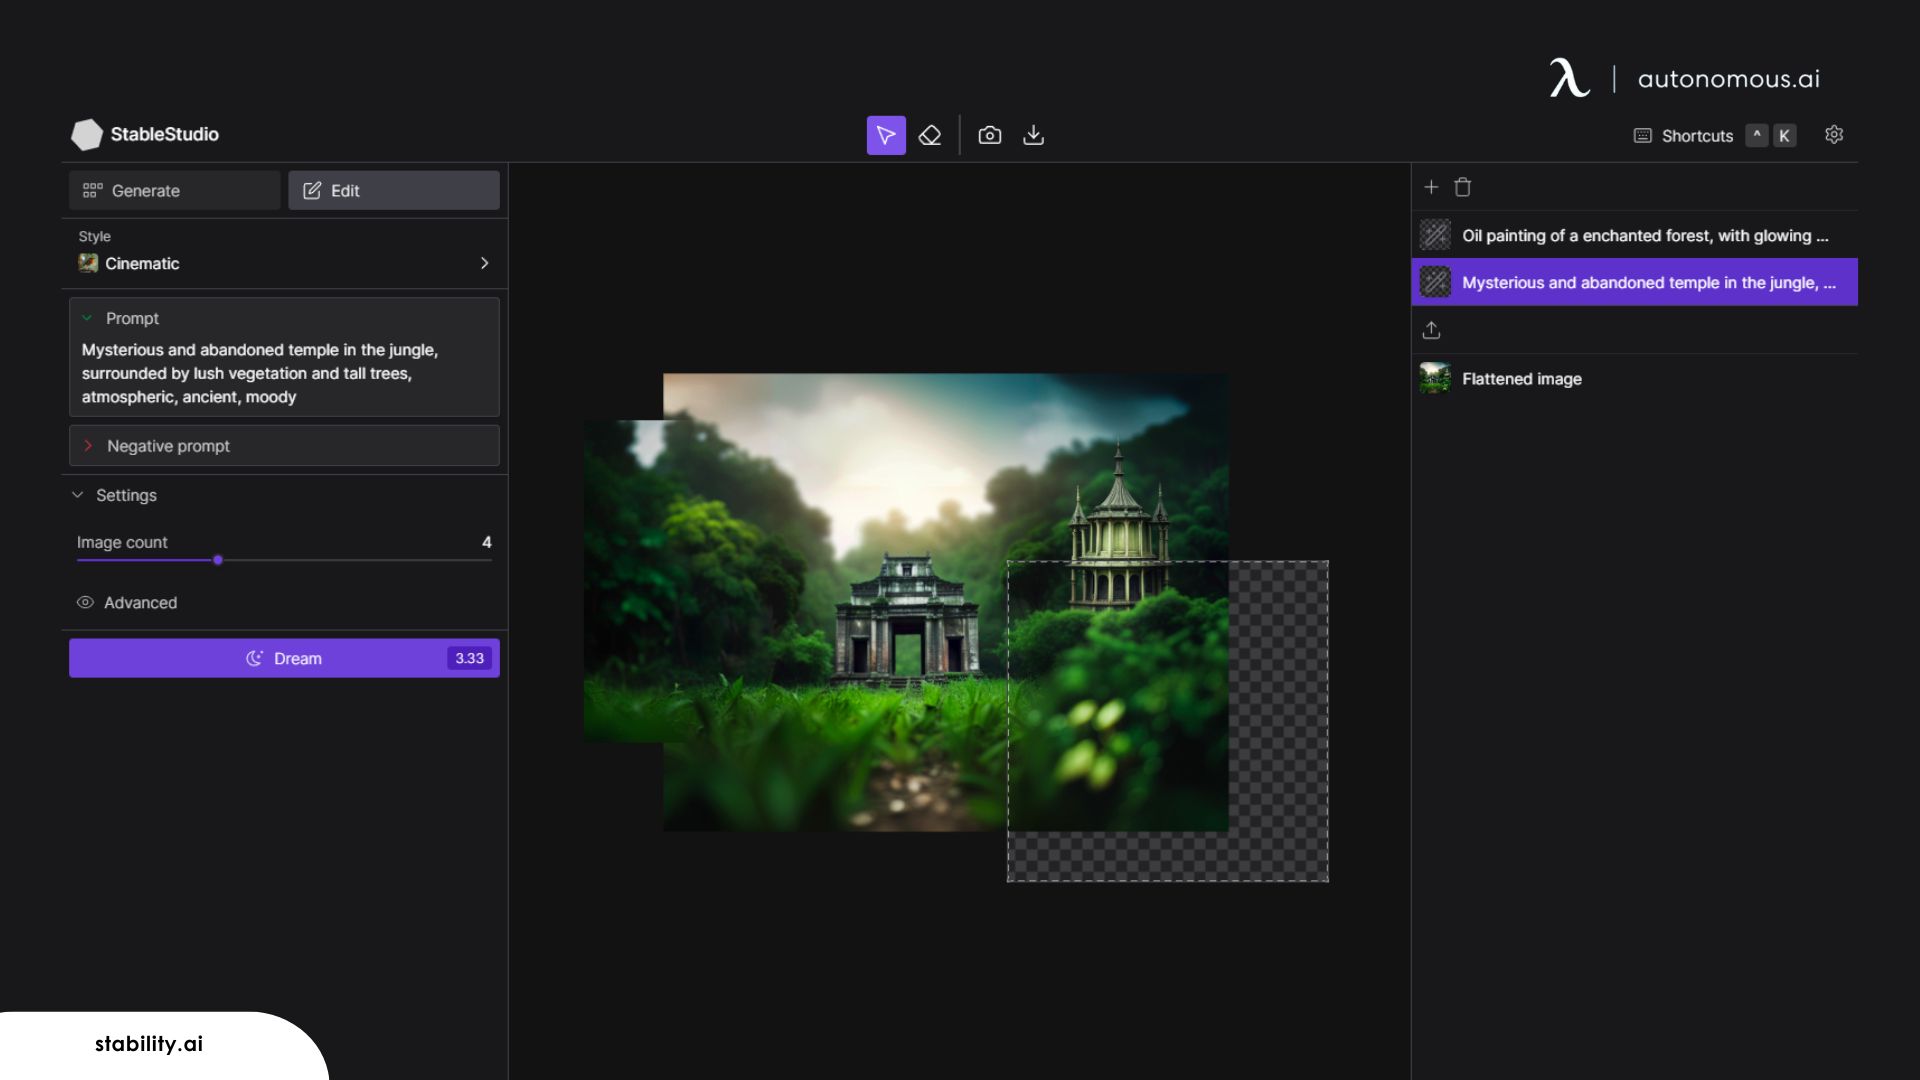Screen dimensions: 1920x1080
Task: Click the download/export icon
Action: click(x=1034, y=135)
